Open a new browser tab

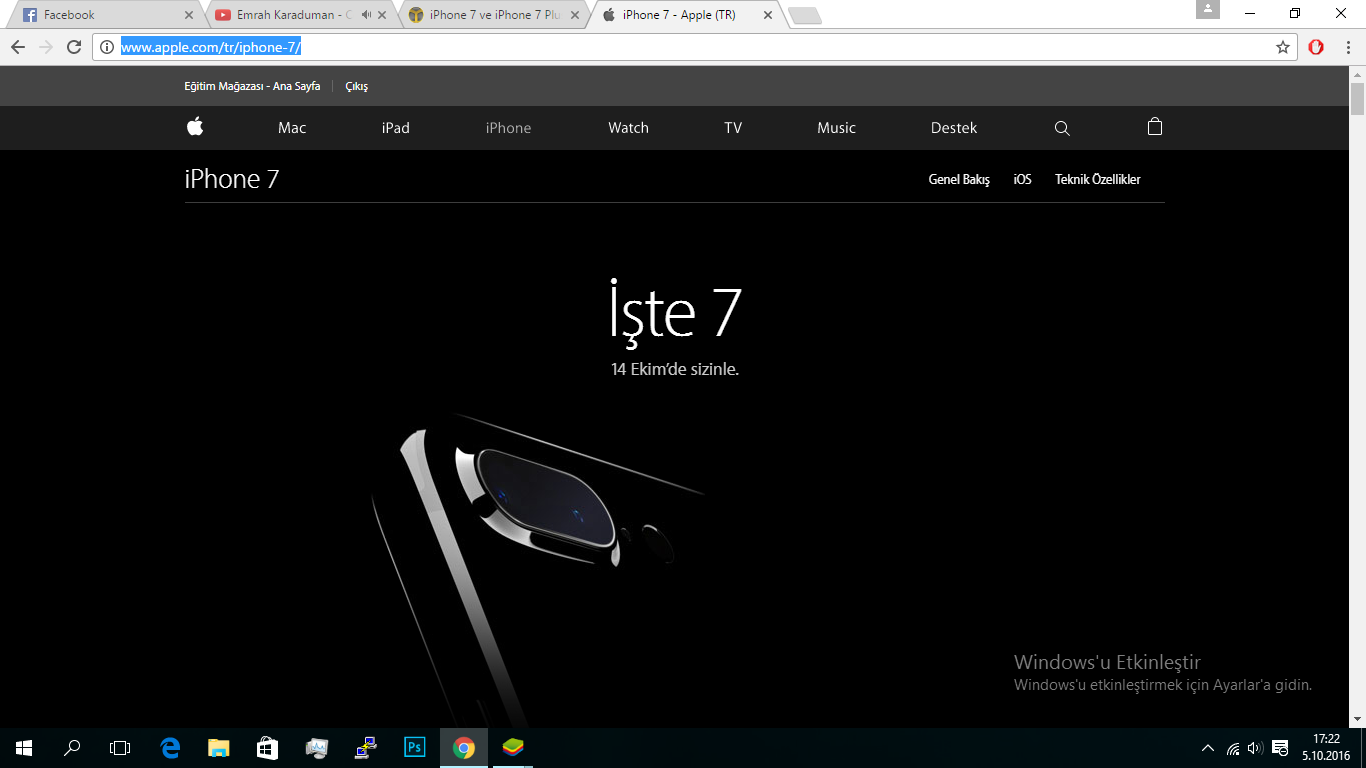[804, 15]
